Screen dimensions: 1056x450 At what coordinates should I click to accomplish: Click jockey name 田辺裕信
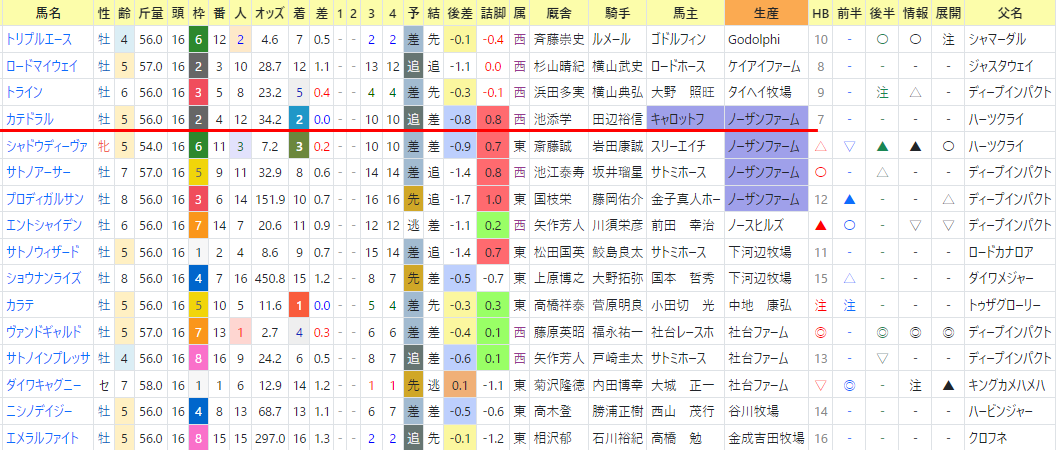(x=616, y=119)
